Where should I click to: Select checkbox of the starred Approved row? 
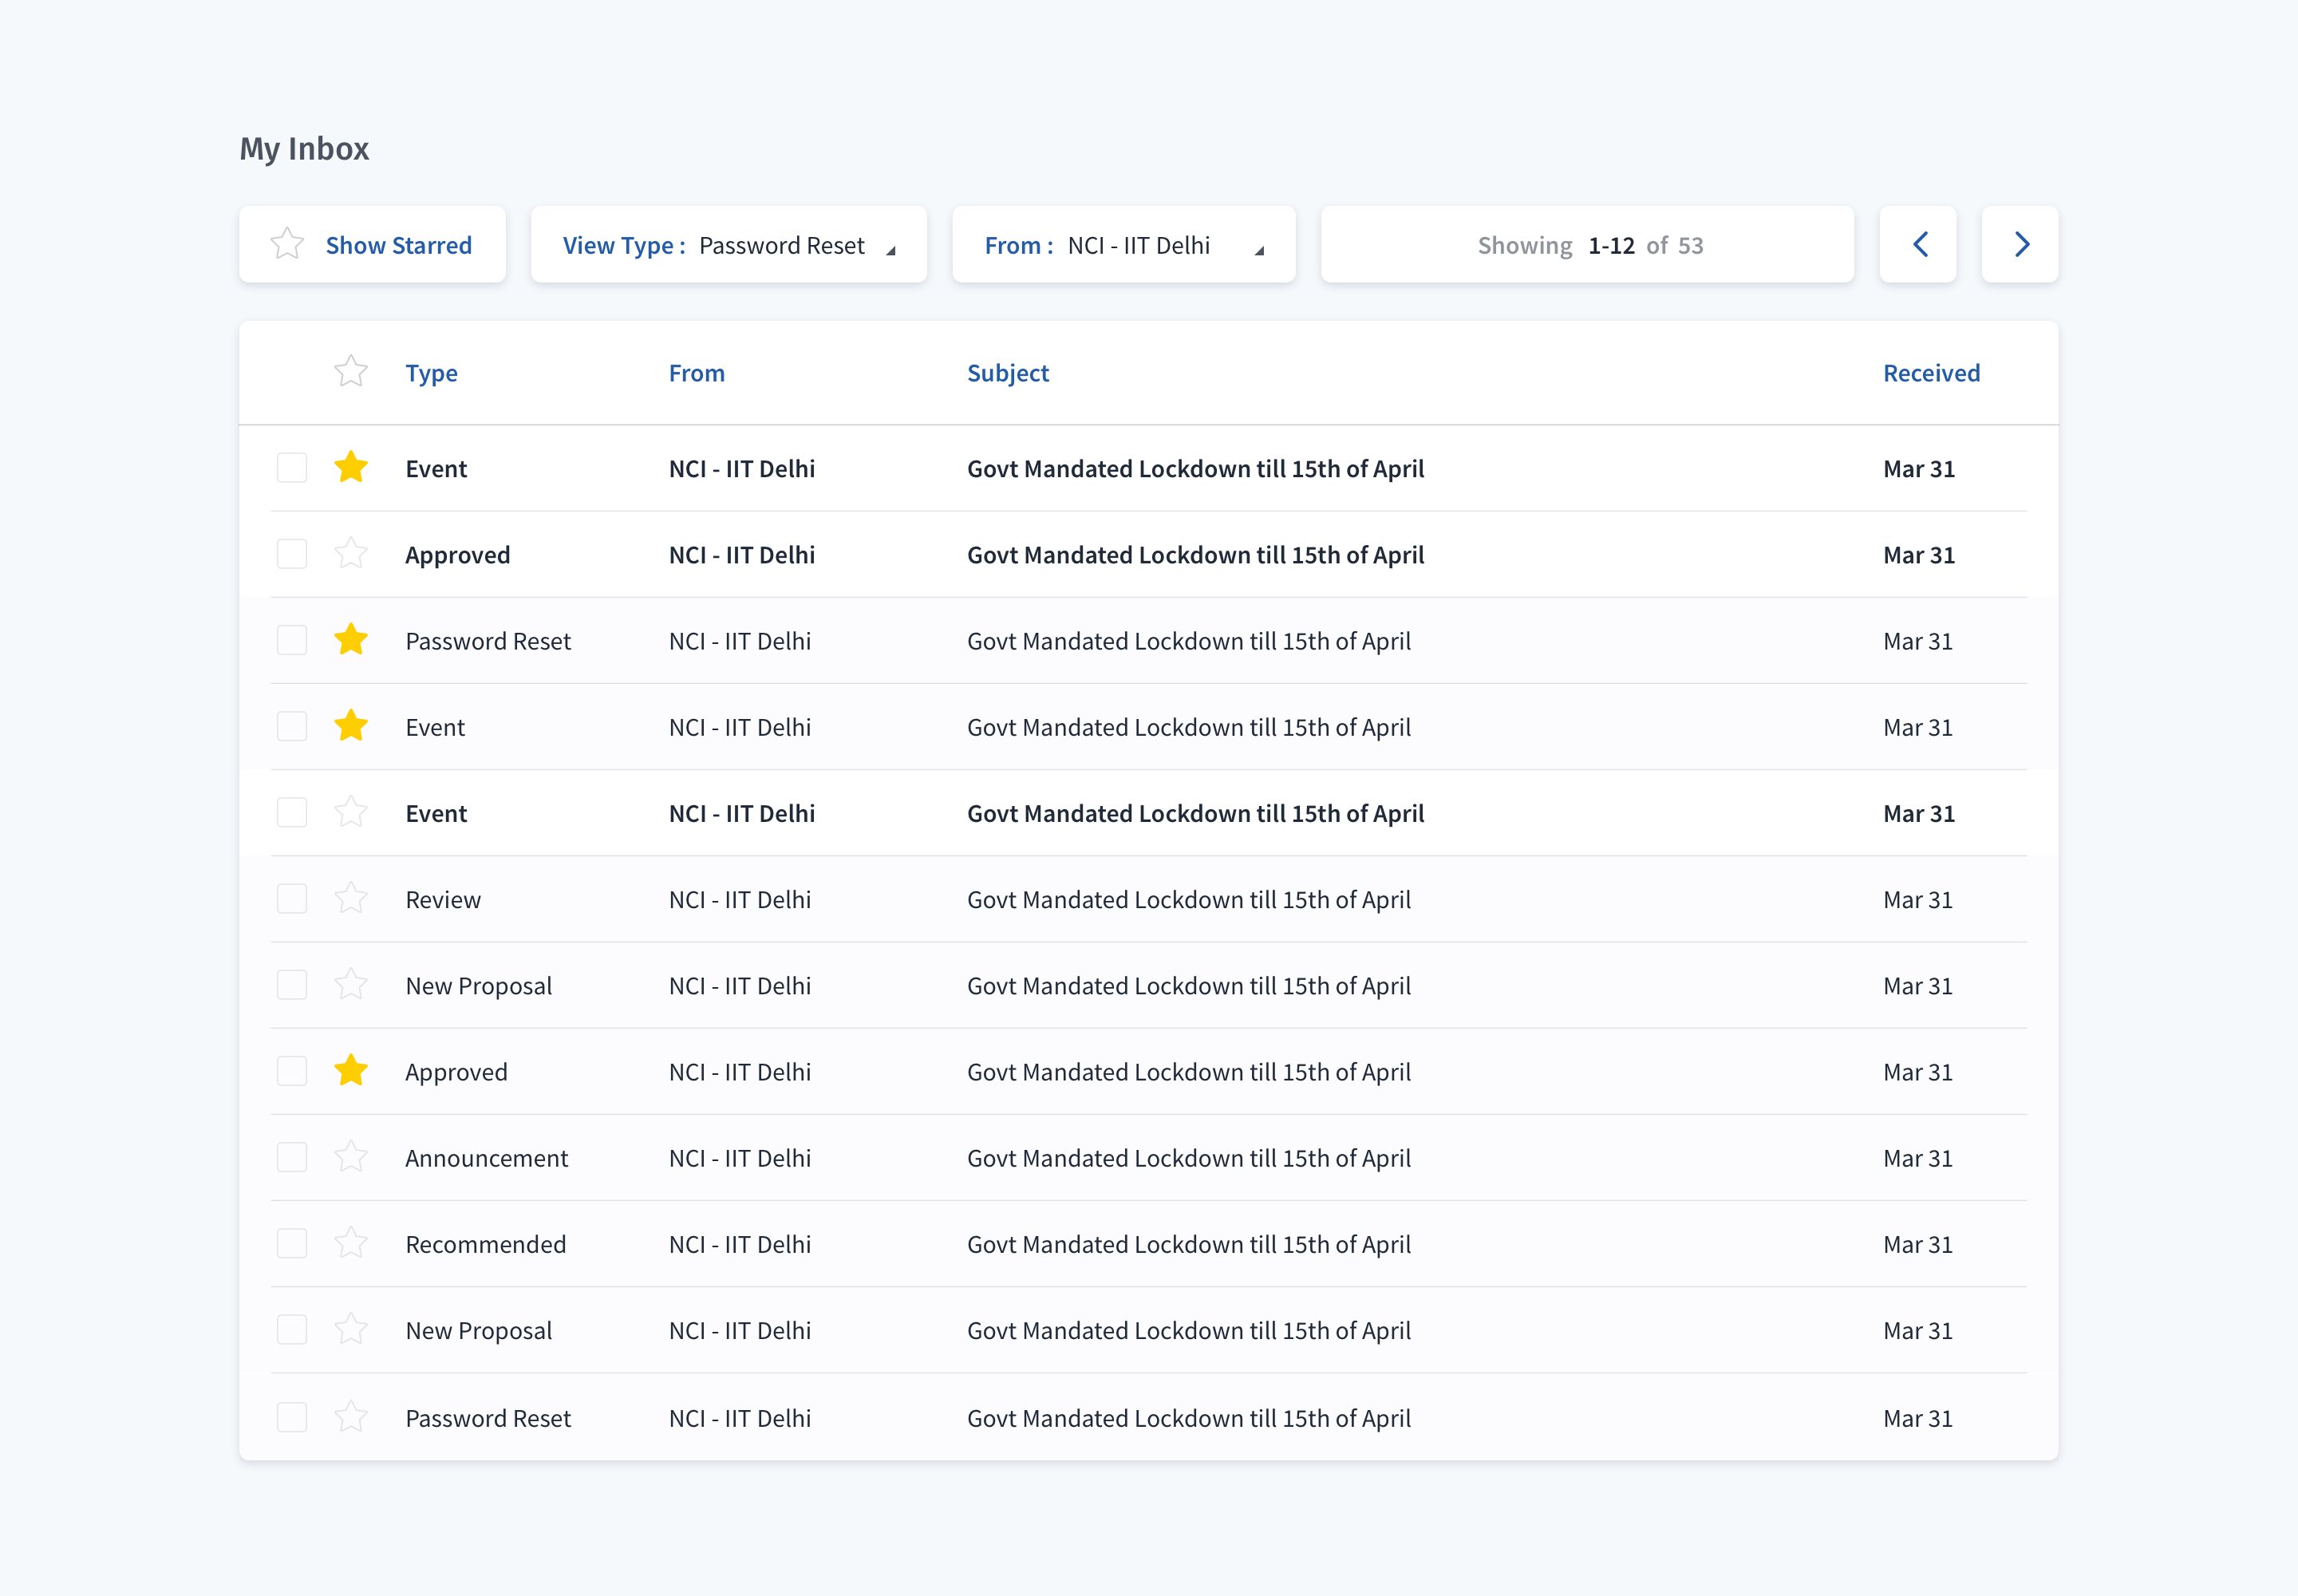point(292,1071)
